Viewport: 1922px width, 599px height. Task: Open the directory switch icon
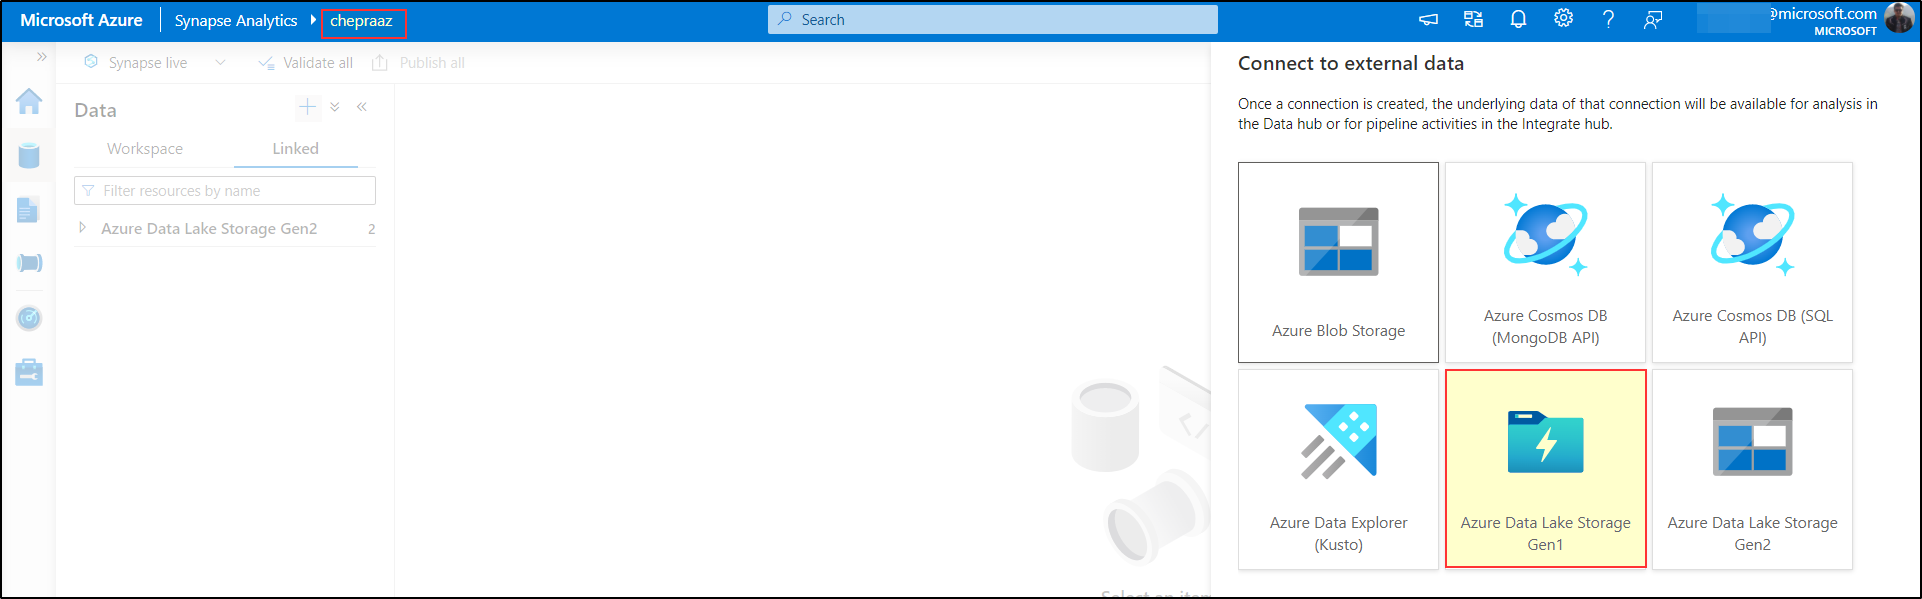point(1473,19)
